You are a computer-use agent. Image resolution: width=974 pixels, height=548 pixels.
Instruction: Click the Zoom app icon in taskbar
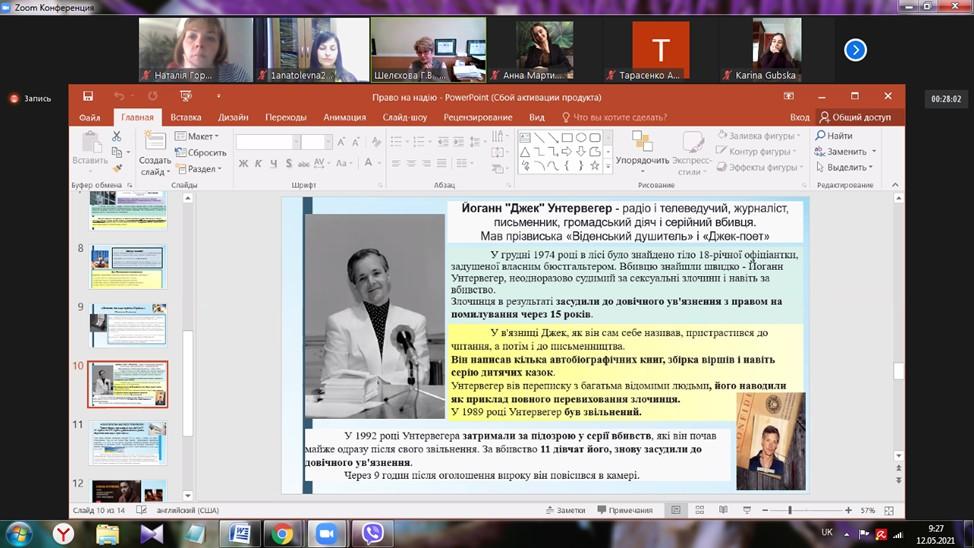pos(326,533)
